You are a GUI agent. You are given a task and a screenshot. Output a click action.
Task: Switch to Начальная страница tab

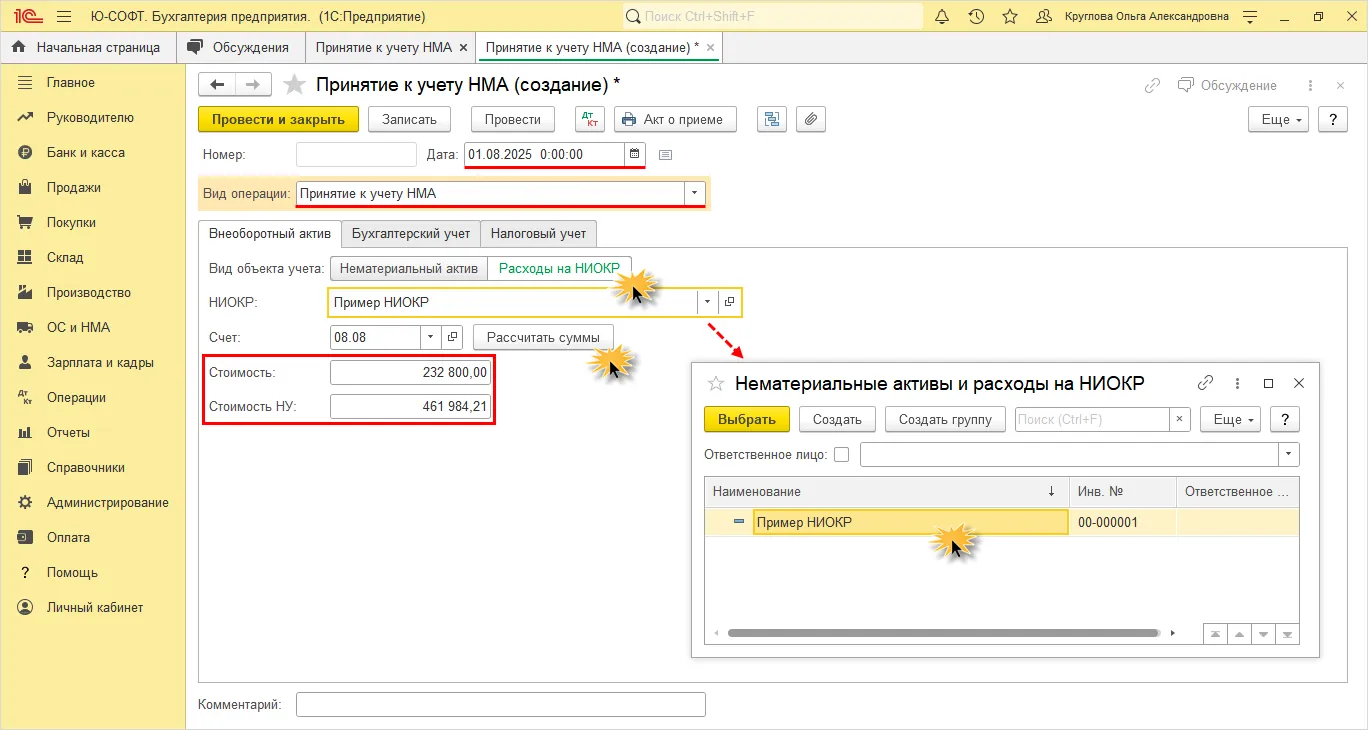(x=88, y=47)
